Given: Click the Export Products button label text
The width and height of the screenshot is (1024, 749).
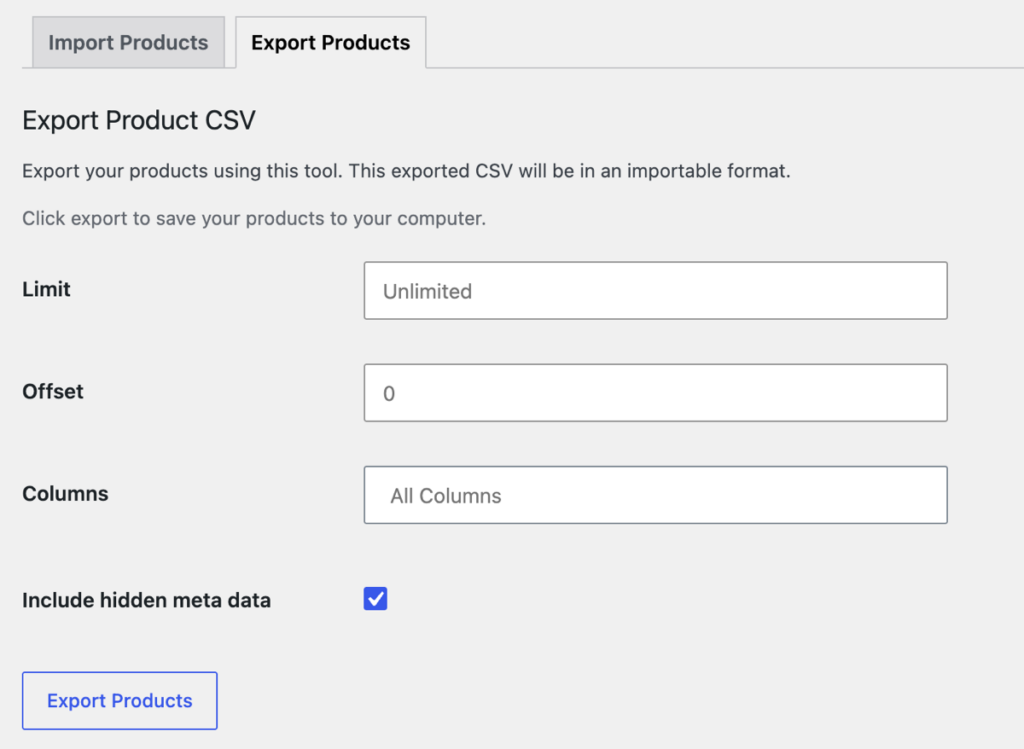Looking at the screenshot, I should [120, 701].
